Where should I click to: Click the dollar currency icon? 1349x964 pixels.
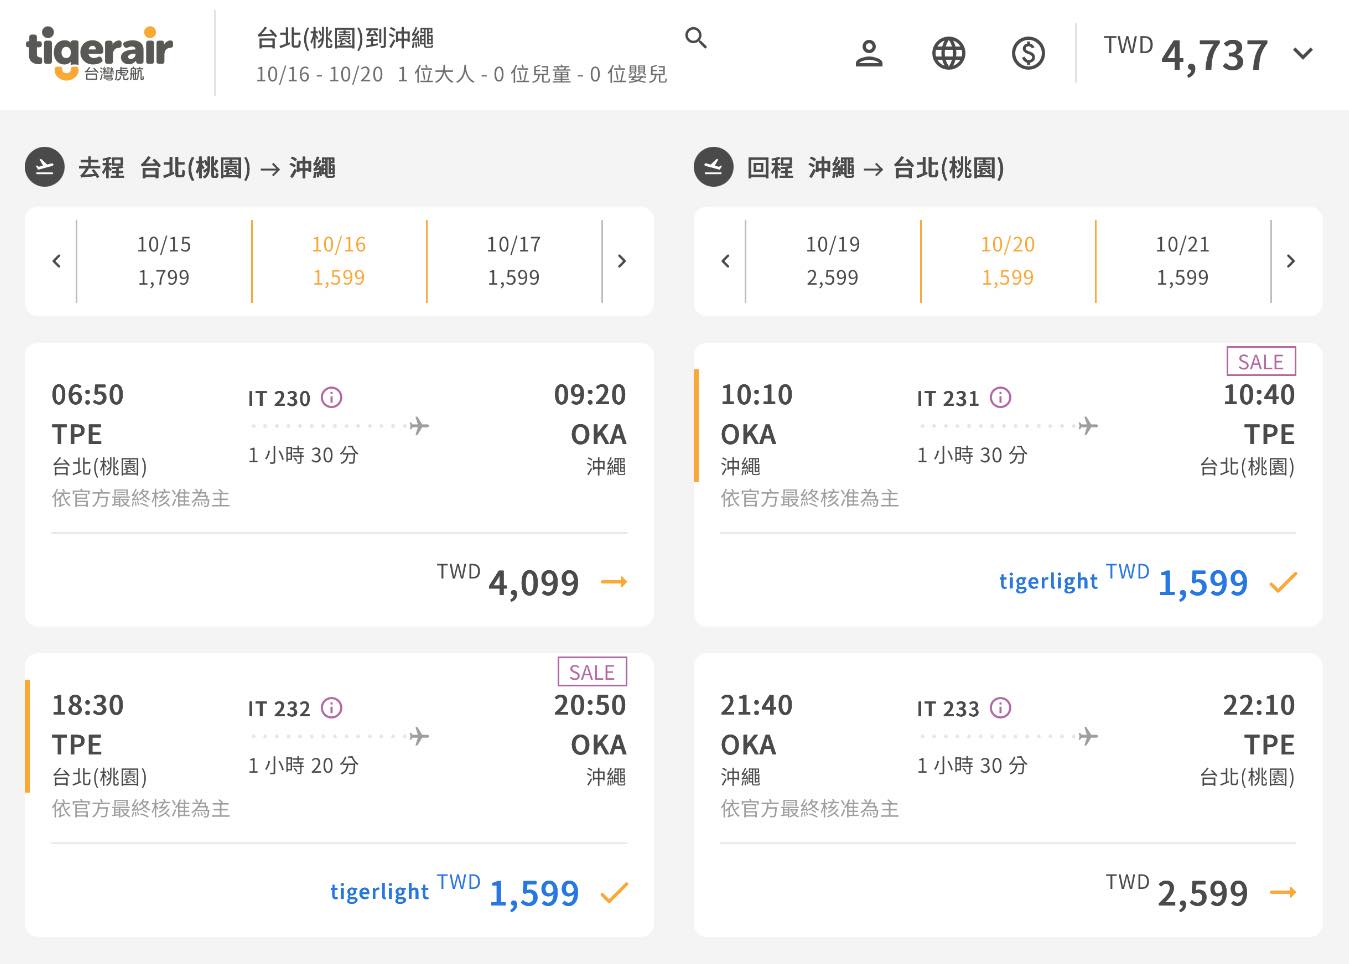pos(1028,53)
